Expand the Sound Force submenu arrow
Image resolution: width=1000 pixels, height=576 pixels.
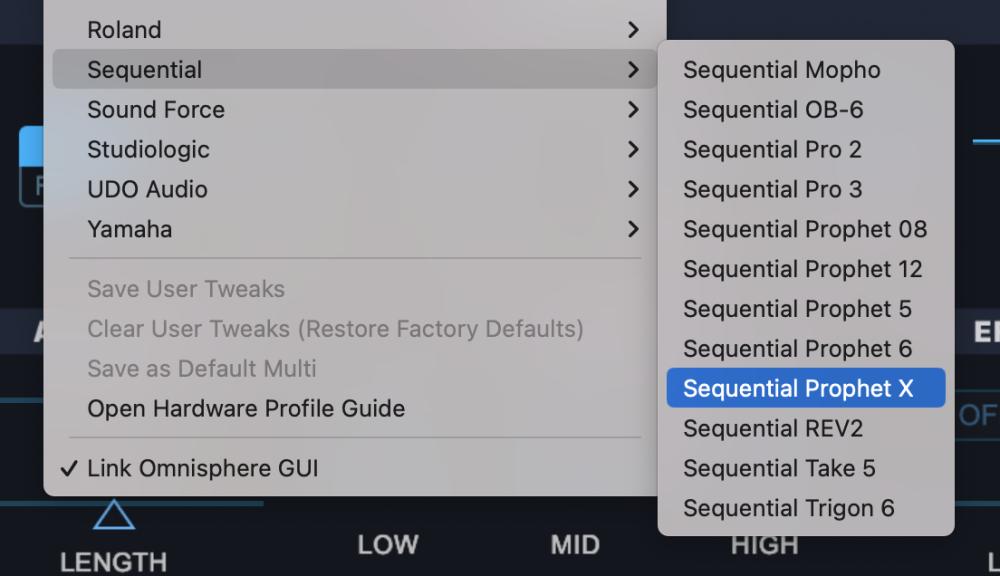[632, 110]
